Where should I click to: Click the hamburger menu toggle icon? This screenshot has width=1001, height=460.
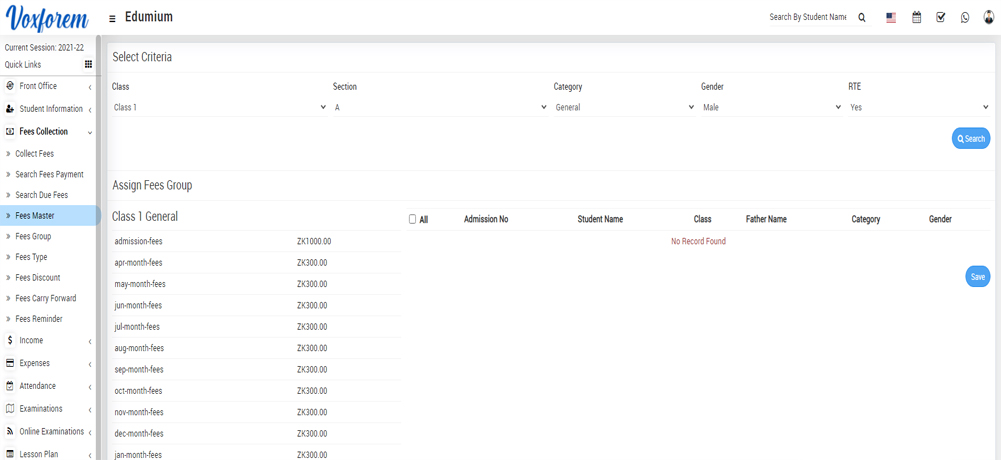click(112, 18)
